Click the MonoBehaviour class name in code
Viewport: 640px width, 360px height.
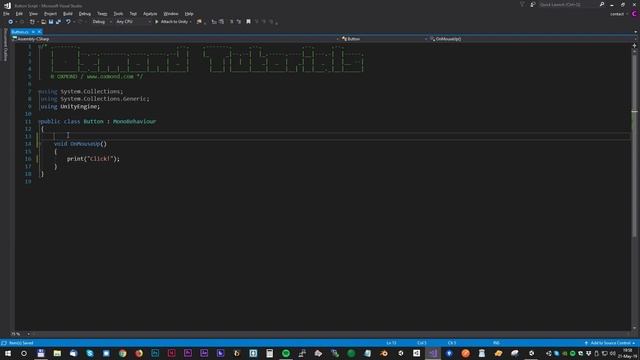[x=134, y=122]
